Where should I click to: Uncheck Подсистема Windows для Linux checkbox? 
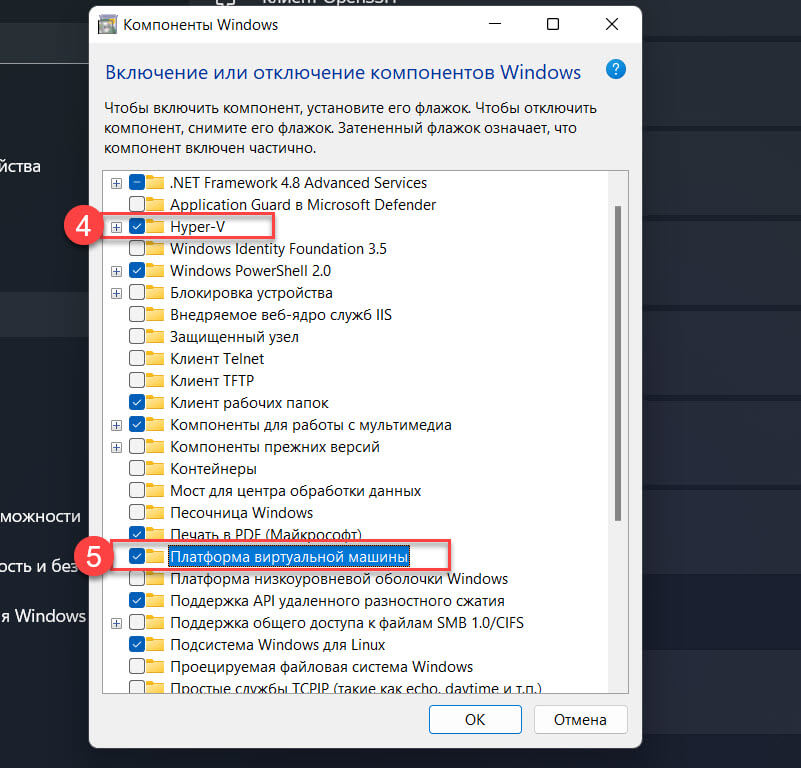coord(137,645)
